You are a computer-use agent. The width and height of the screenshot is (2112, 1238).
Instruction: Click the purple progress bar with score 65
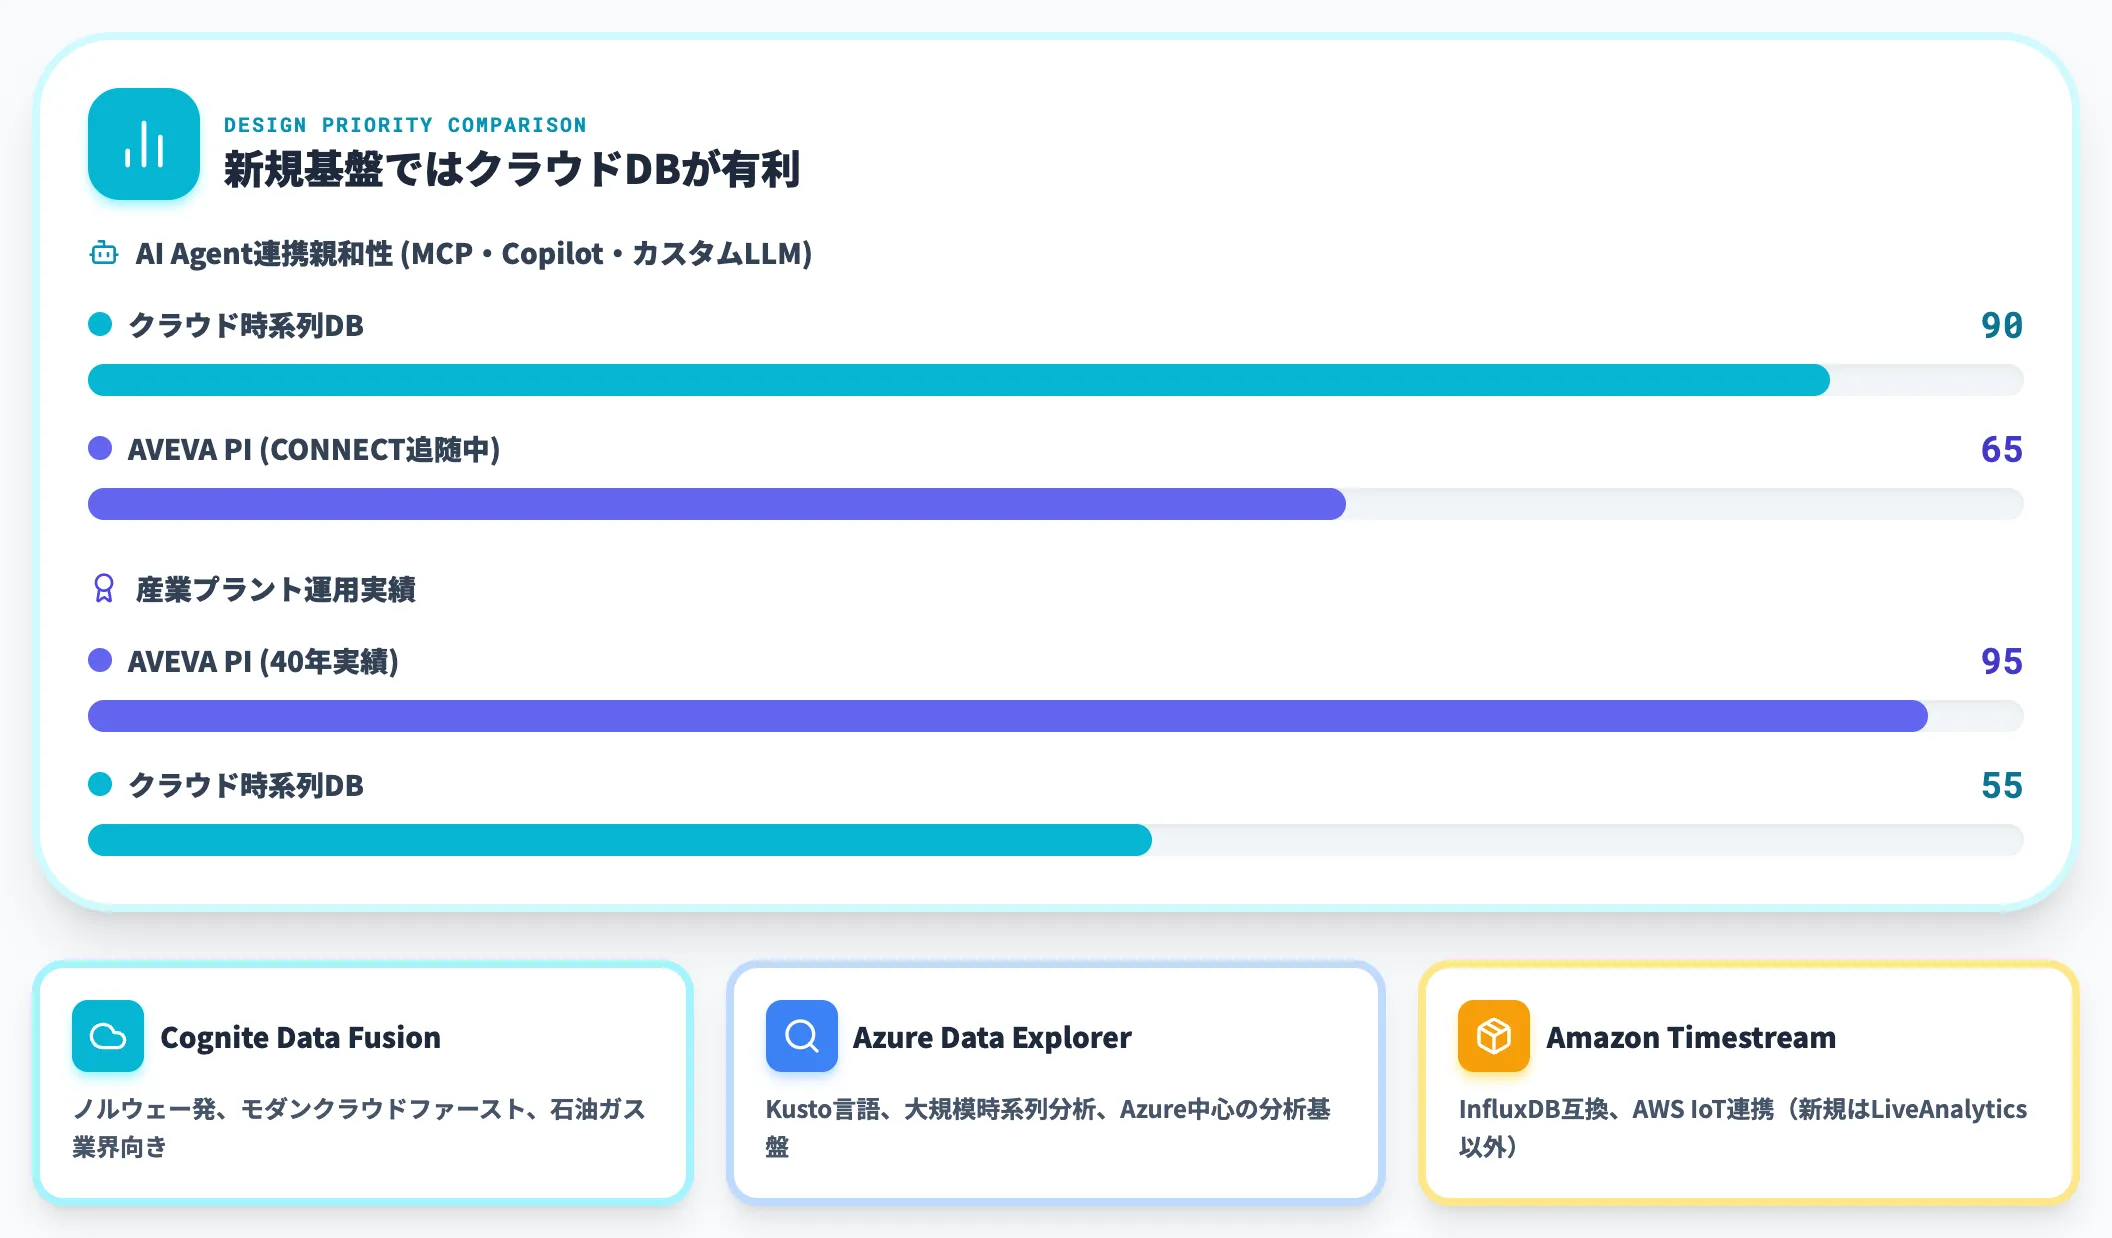coord(1056,504)
